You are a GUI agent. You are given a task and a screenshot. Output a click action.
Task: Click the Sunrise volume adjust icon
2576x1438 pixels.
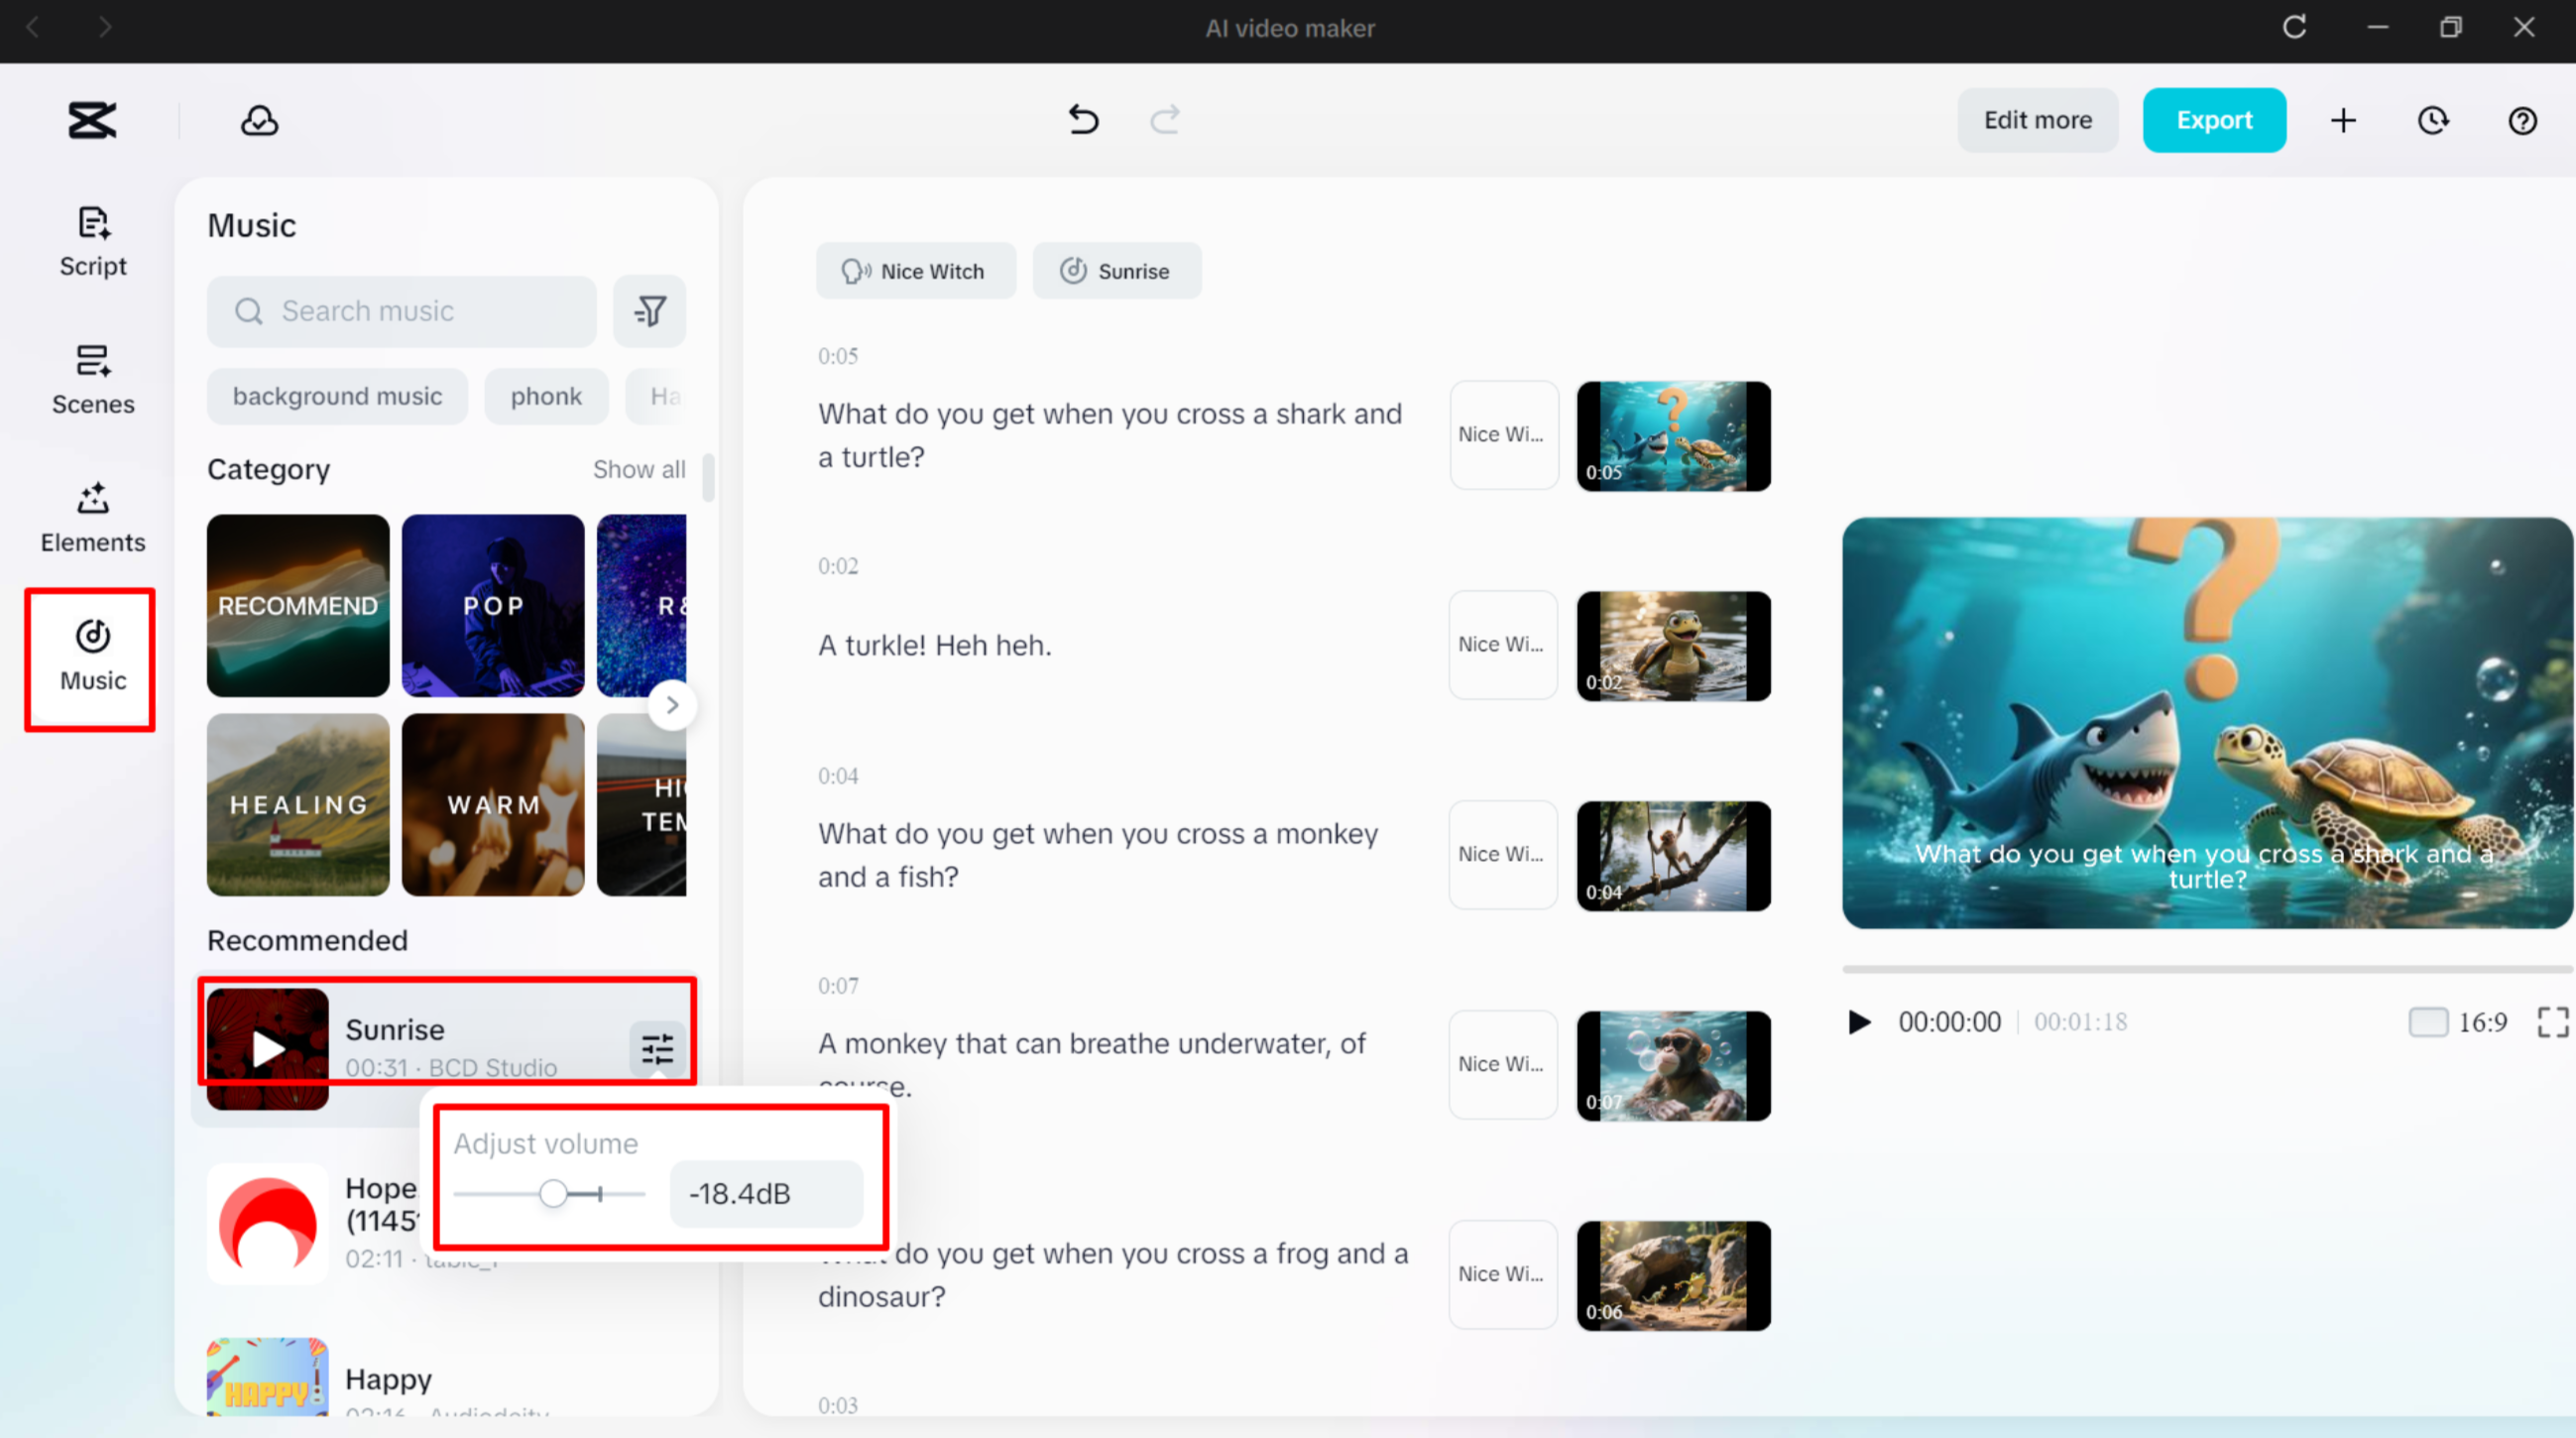657,1049
